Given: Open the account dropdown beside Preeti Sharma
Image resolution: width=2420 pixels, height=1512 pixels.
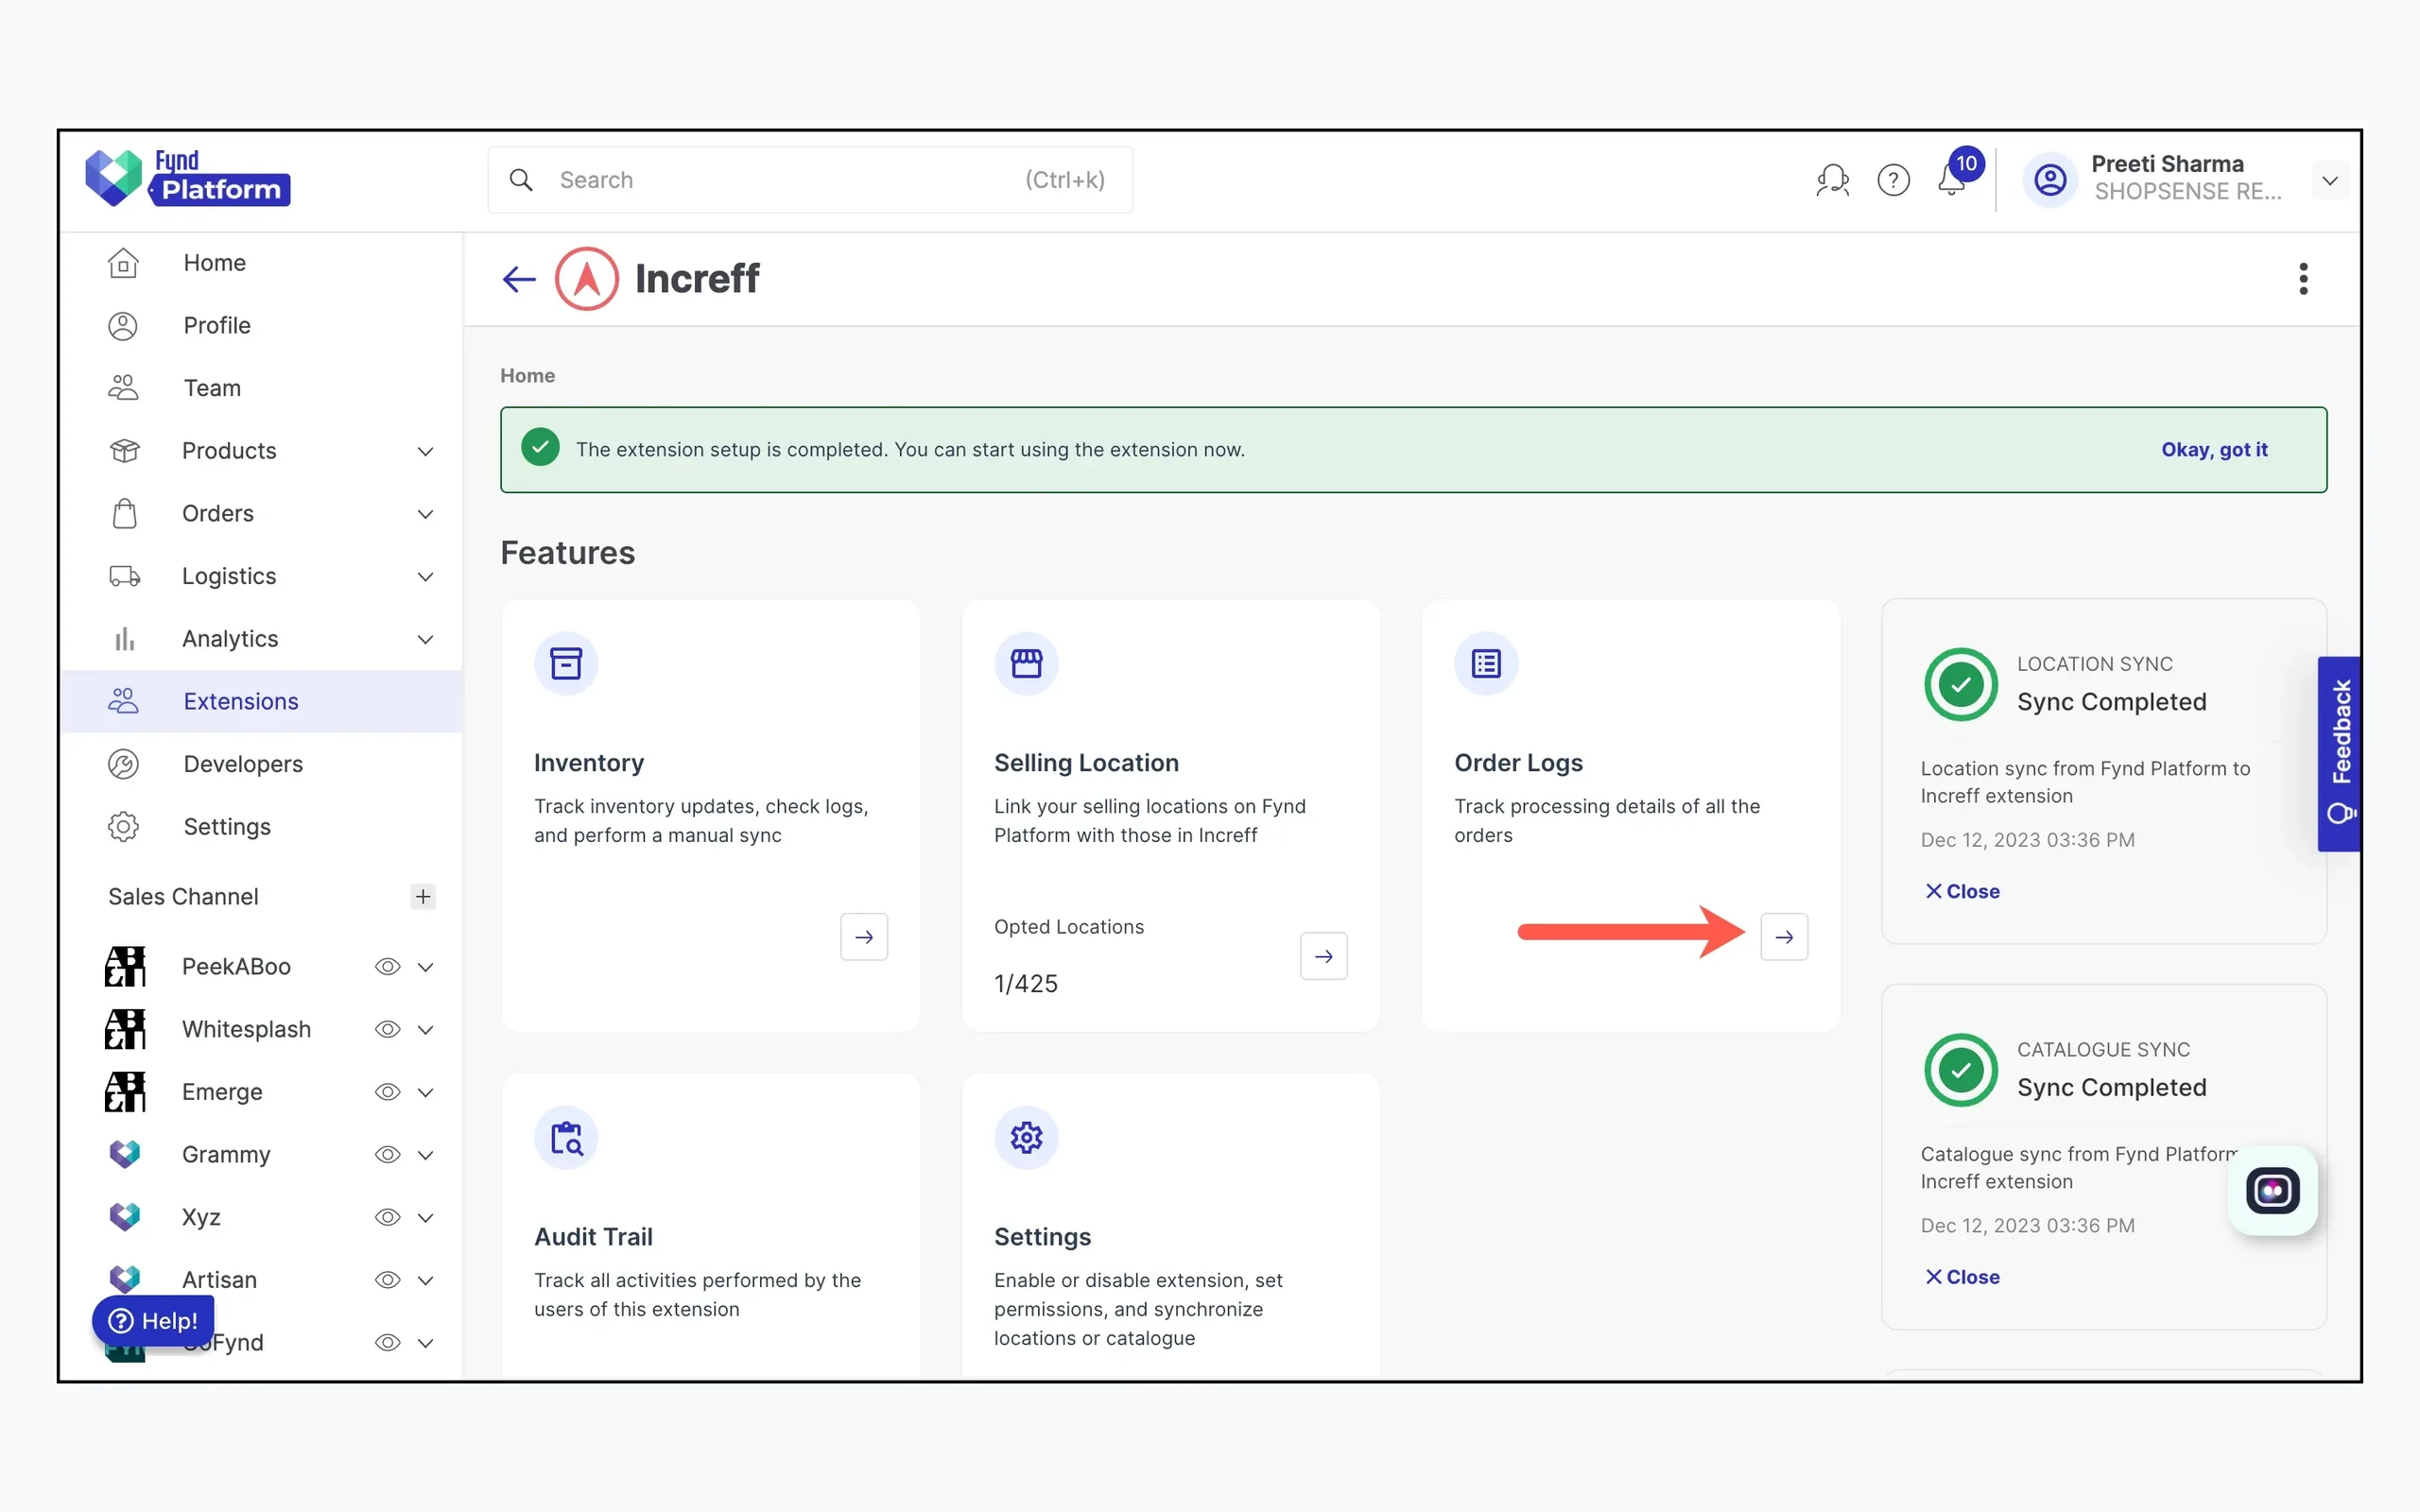Looking at the screenshot, I should click(2329, 181).
